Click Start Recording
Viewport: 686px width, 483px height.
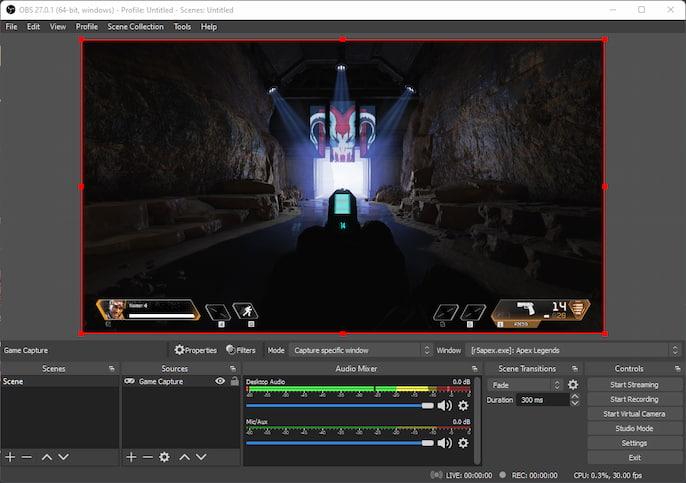[634, 399]
